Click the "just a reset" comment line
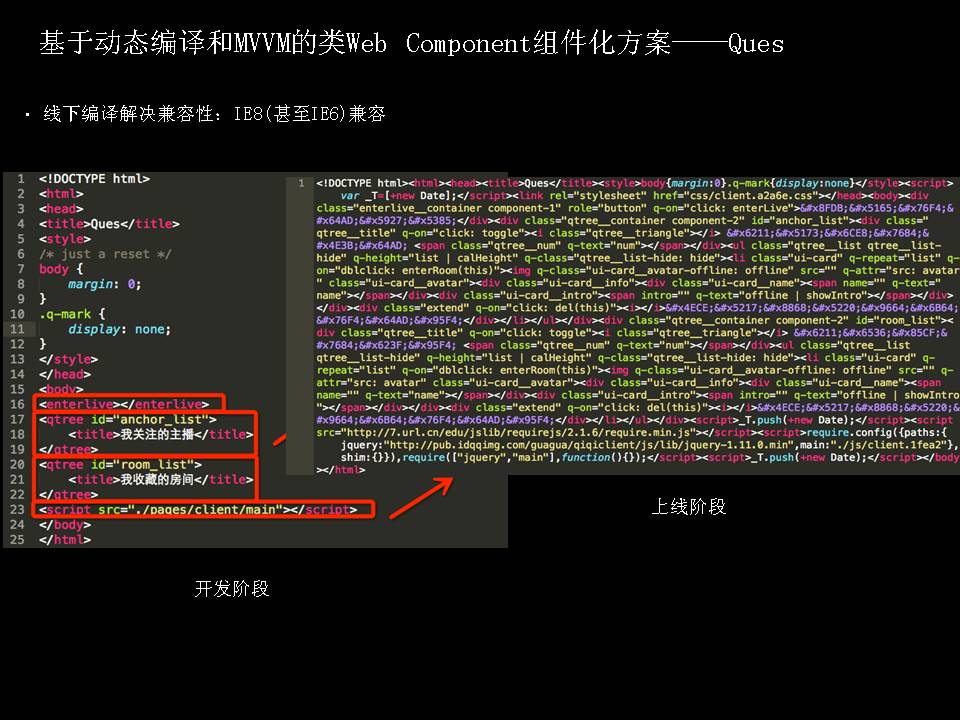Image resolution: width=960 pixels, height=720 pixels. (105, 254)
